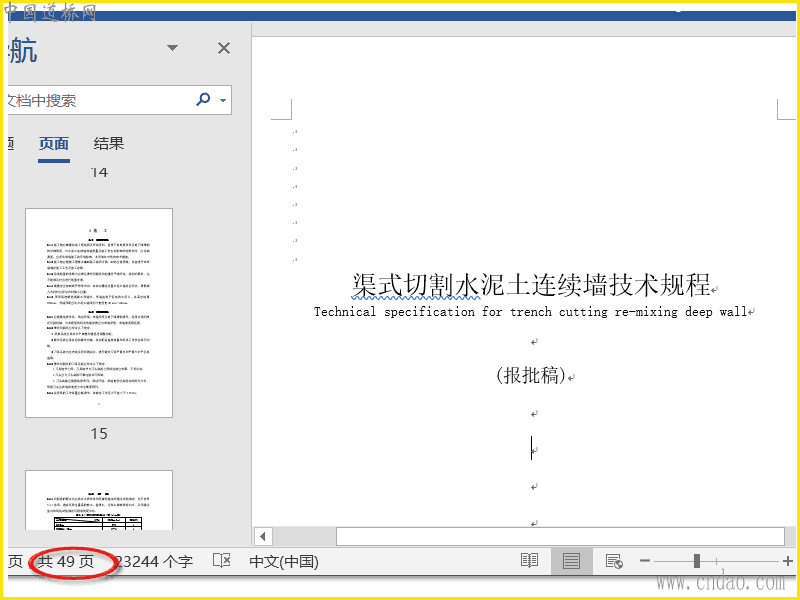Open word count showing 23244 个字

coord(154,562)
